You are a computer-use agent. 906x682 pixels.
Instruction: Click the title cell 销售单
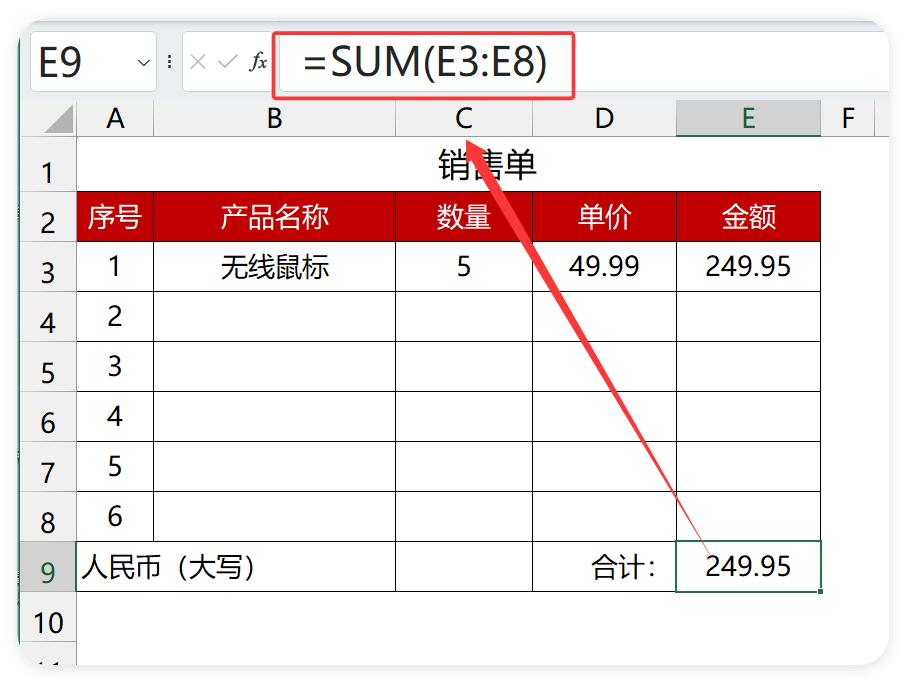448,165
